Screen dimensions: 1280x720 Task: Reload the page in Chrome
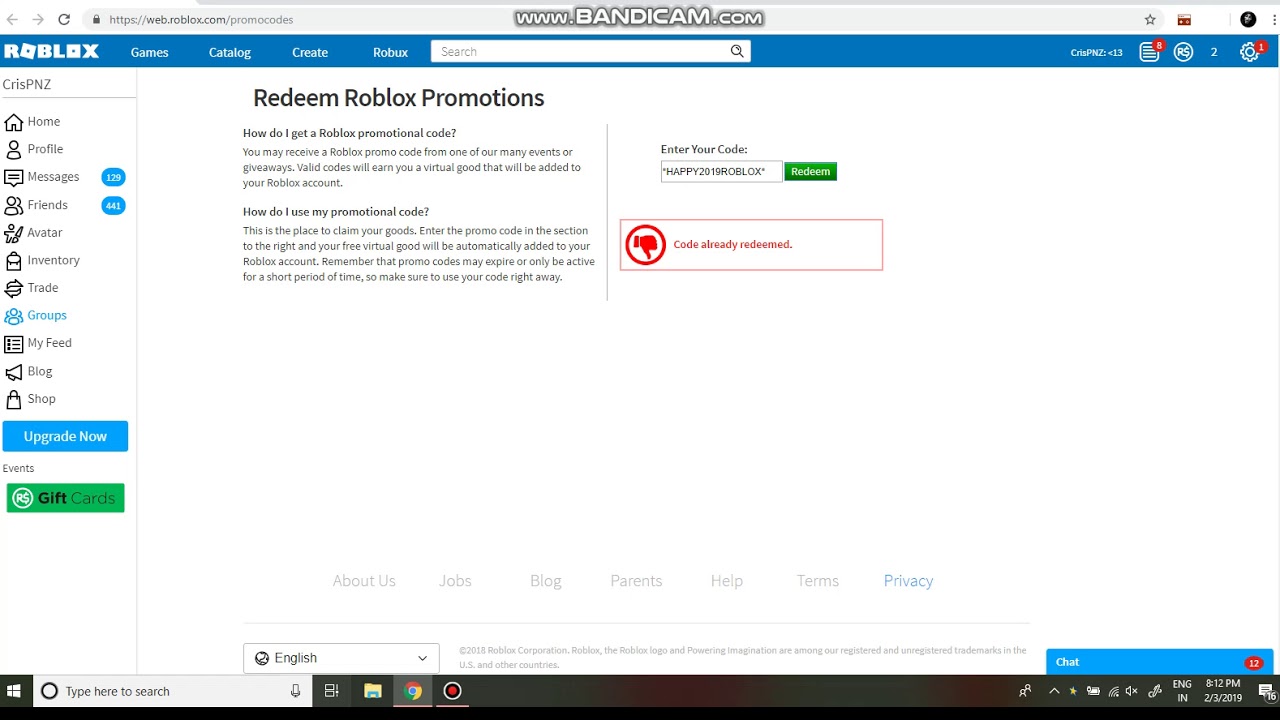[x=64, y=19]
